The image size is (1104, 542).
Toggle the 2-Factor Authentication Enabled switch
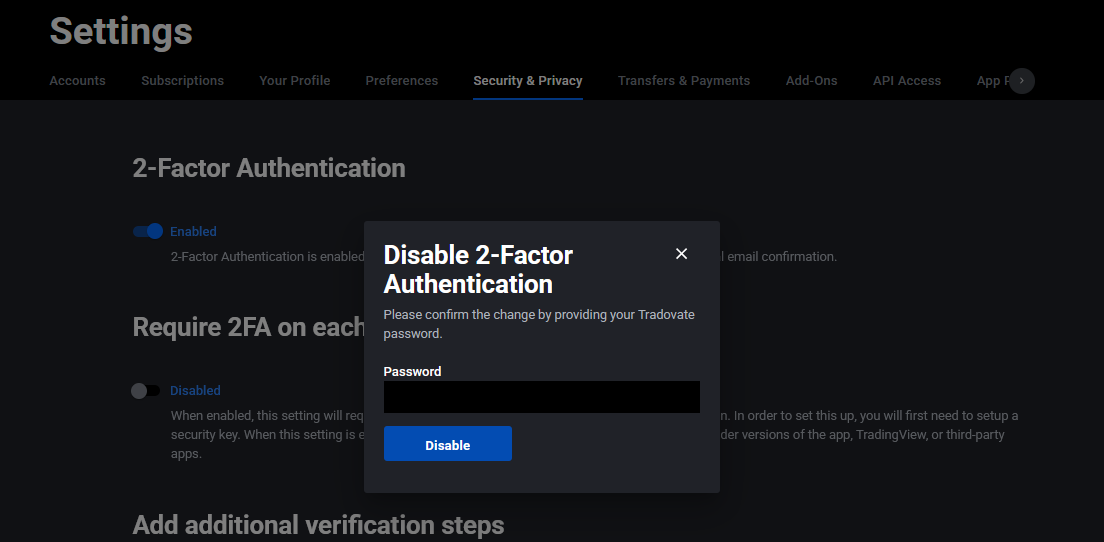pos(148,231)
